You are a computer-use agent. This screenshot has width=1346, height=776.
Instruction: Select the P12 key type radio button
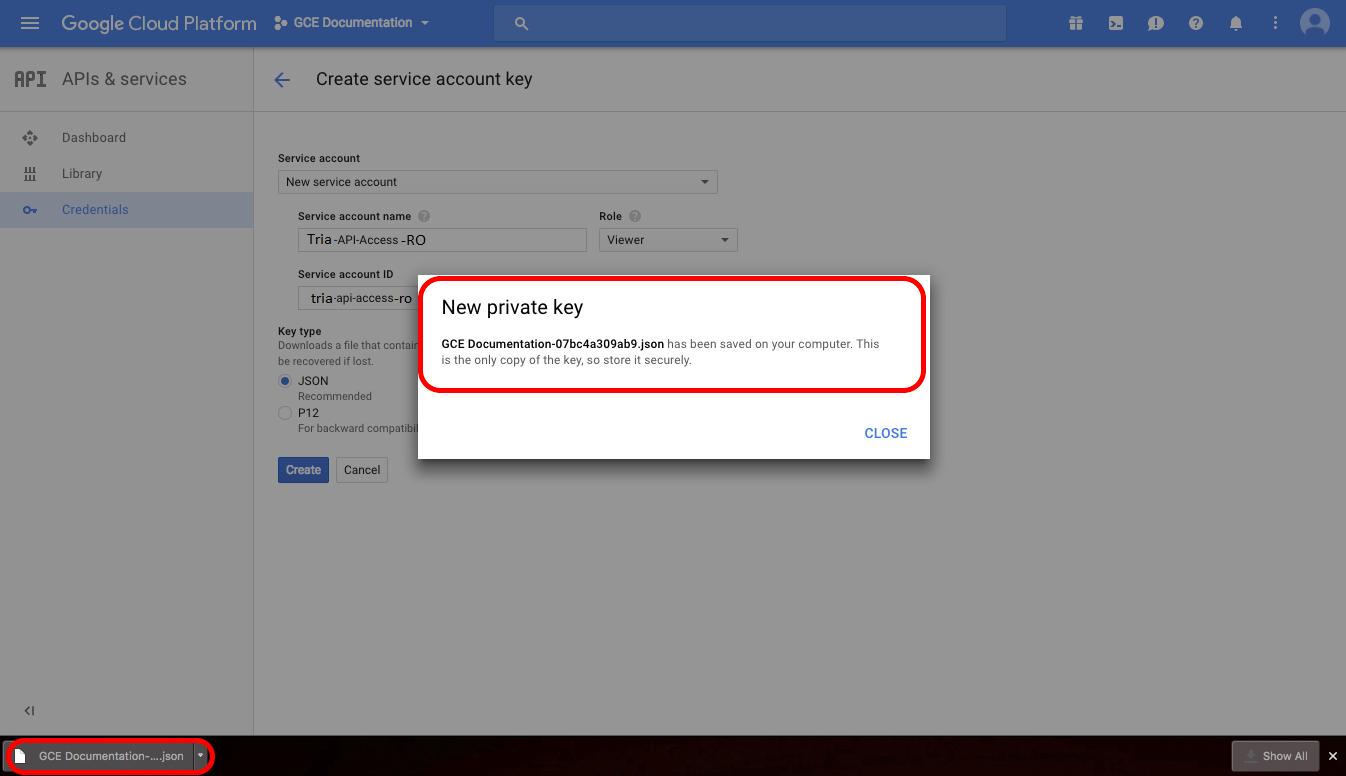click(285, 413)
